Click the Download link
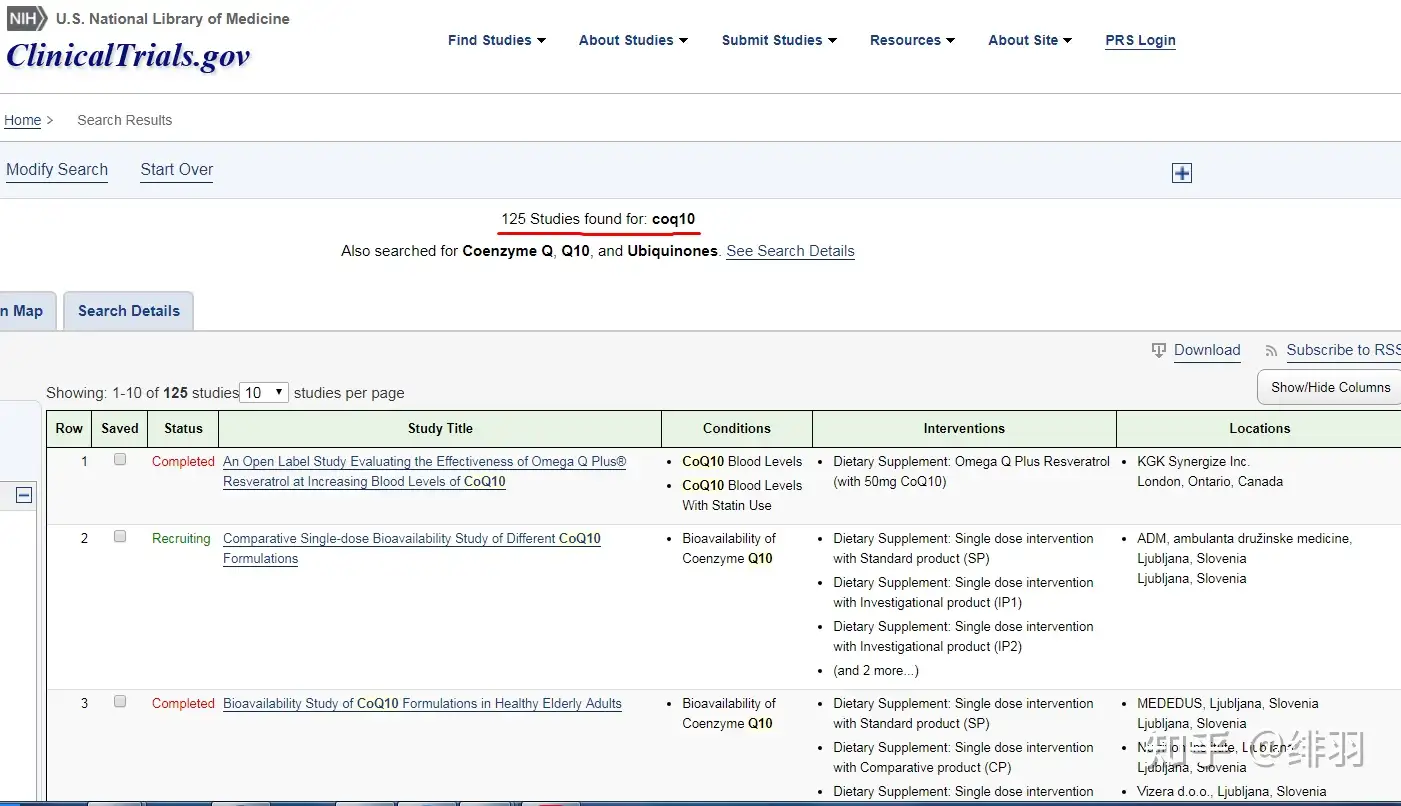This screenshot has height=806, width=1401. coord(1207,350)
